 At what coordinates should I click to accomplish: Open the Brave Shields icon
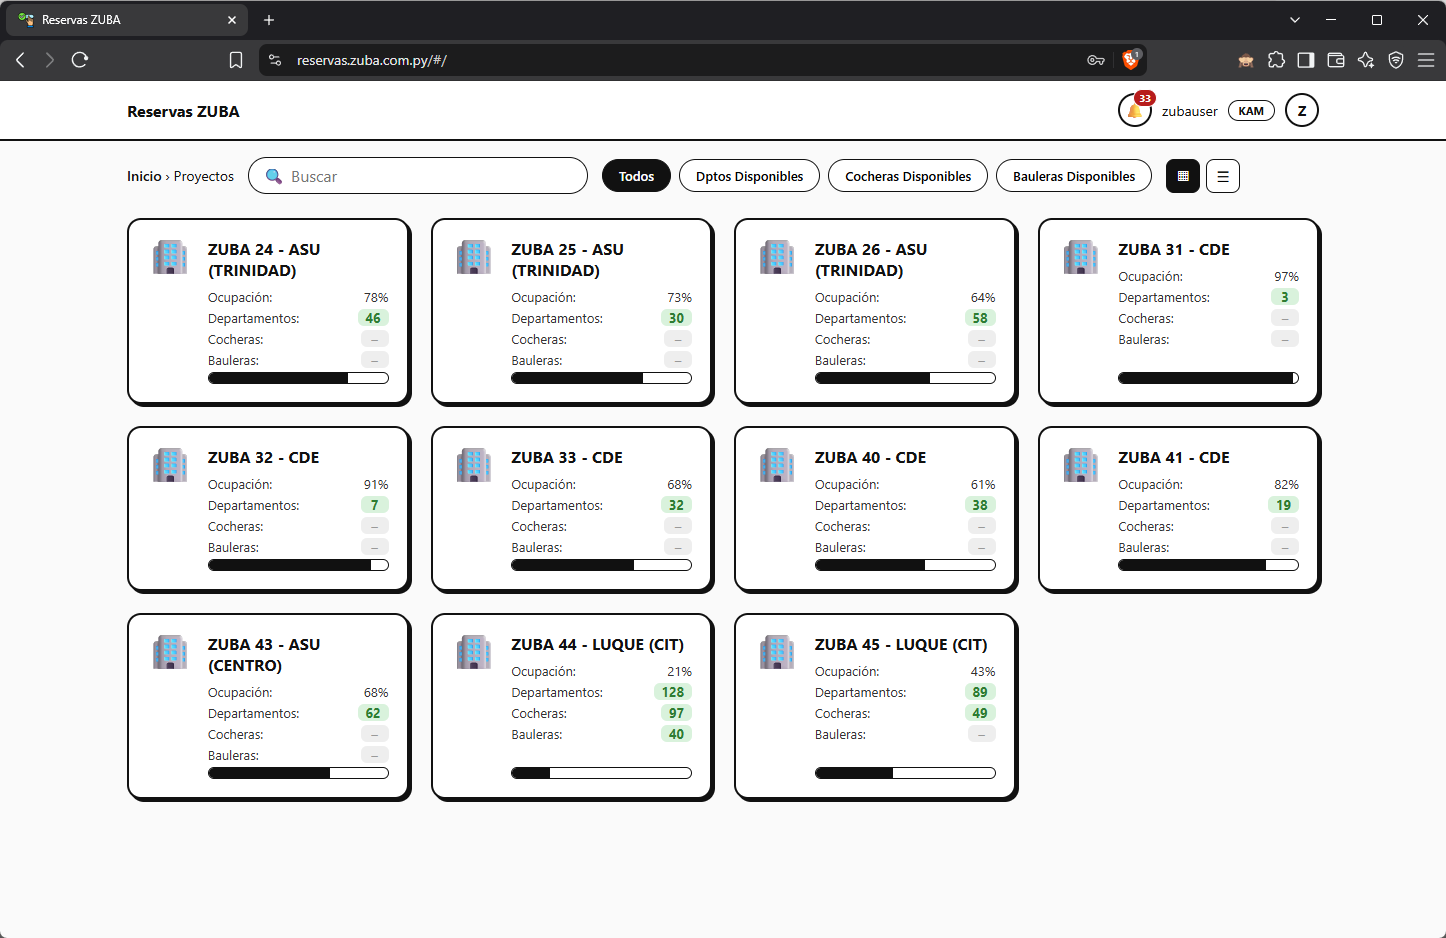1131,60
